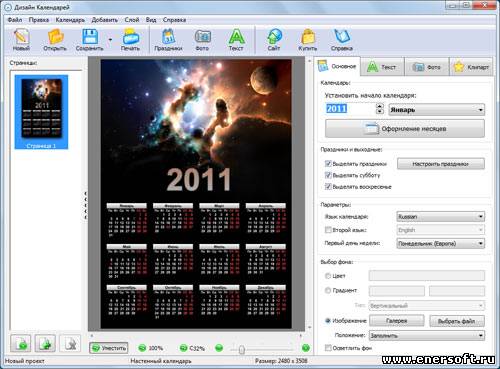Print calendar via the Печать icon
This screenshot has height=369, width=500.
(131, 36)
